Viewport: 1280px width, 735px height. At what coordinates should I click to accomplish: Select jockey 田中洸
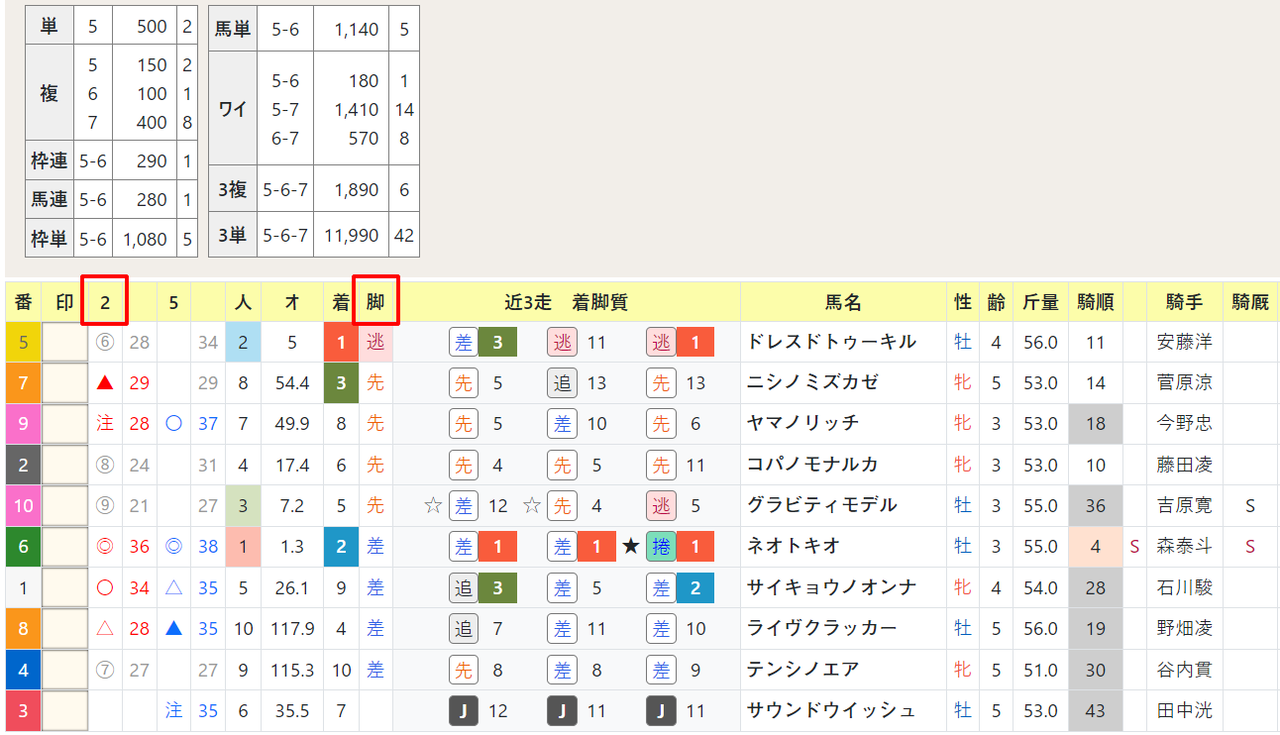click(x=1184, y=710)
